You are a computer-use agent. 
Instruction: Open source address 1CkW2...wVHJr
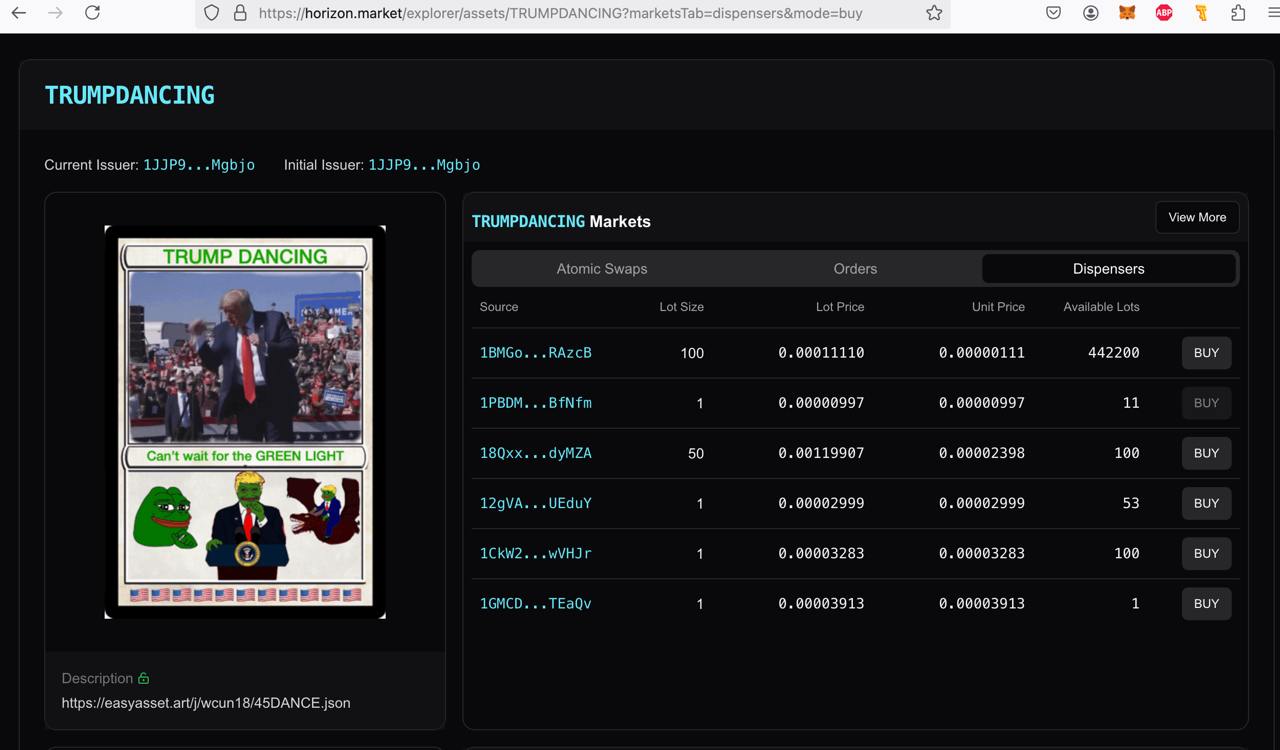point(536,553)
